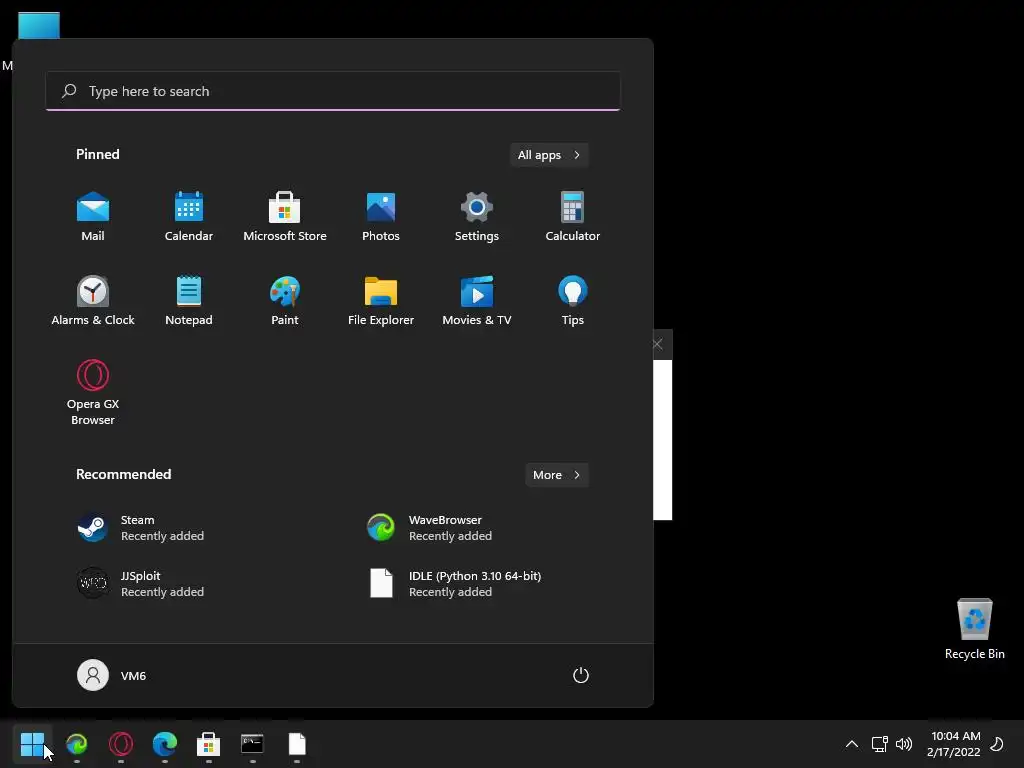
Task: Switch to the command prompt taskbar icon
Action: tap(252, 744)
